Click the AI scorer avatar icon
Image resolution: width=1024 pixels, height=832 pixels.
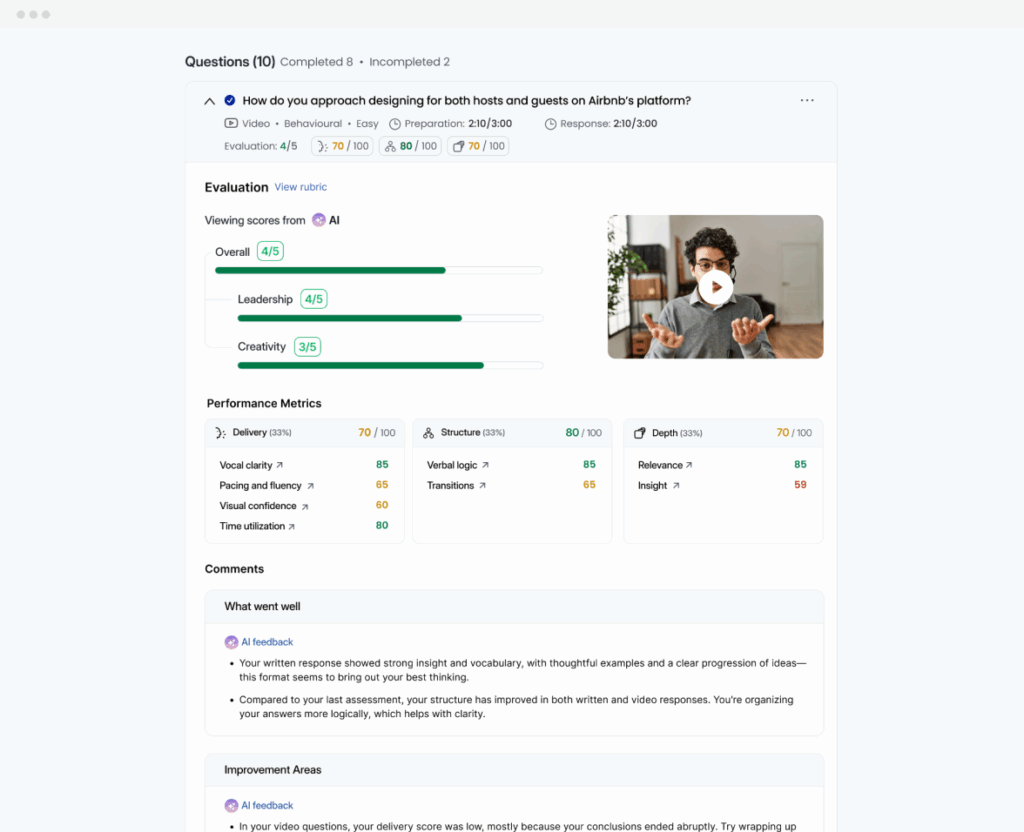pyautogui.click(x=318, y=220)
